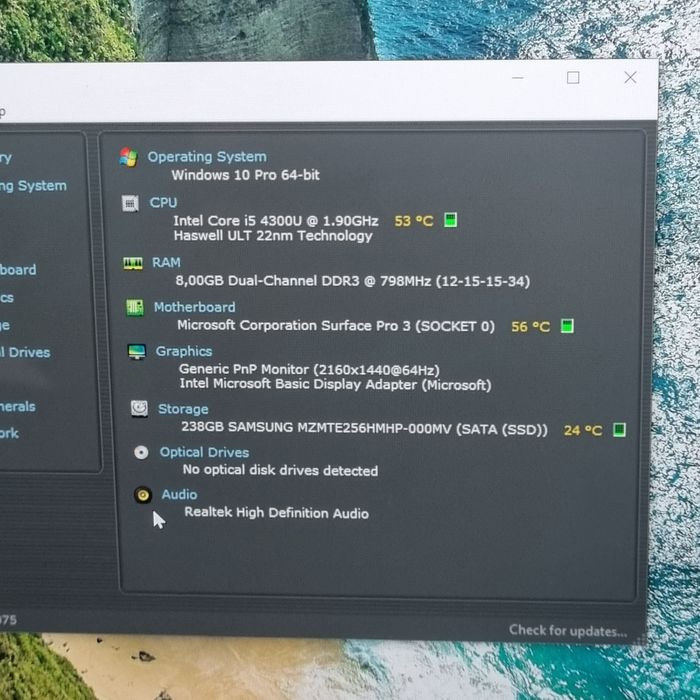Open the Storage section heading
This screenshot has height=700, width=700.
[x=183, y=409]
